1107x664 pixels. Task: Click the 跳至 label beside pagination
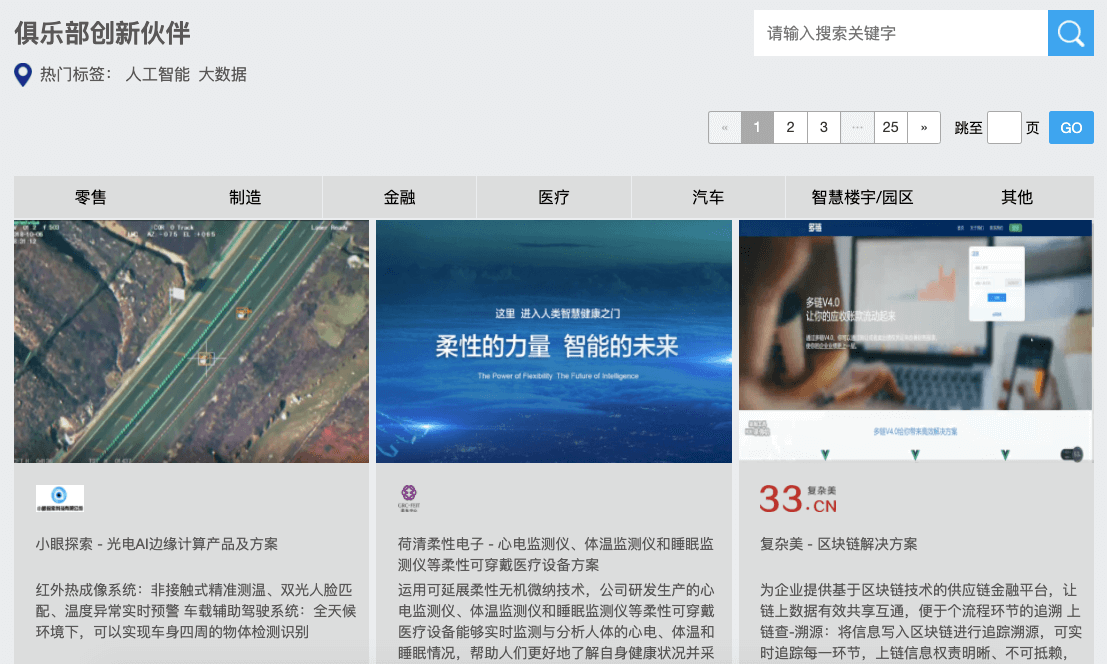click(x=968, y=128)
